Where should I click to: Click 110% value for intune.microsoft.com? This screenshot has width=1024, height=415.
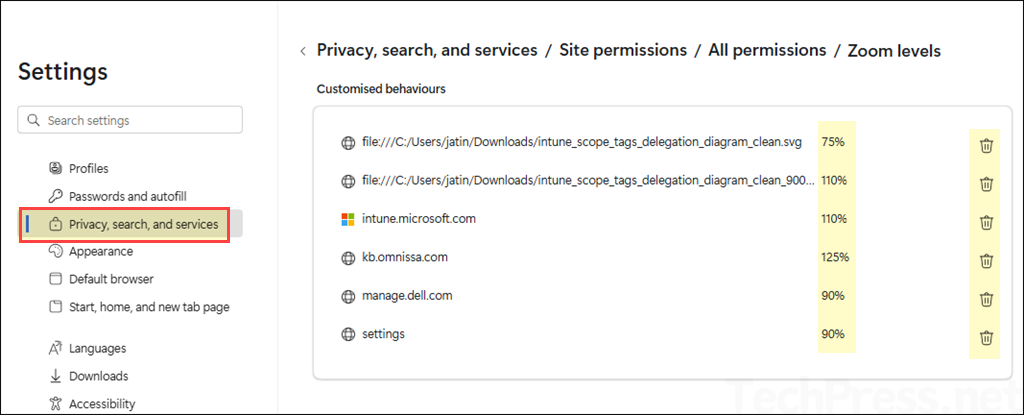[834, 219]
